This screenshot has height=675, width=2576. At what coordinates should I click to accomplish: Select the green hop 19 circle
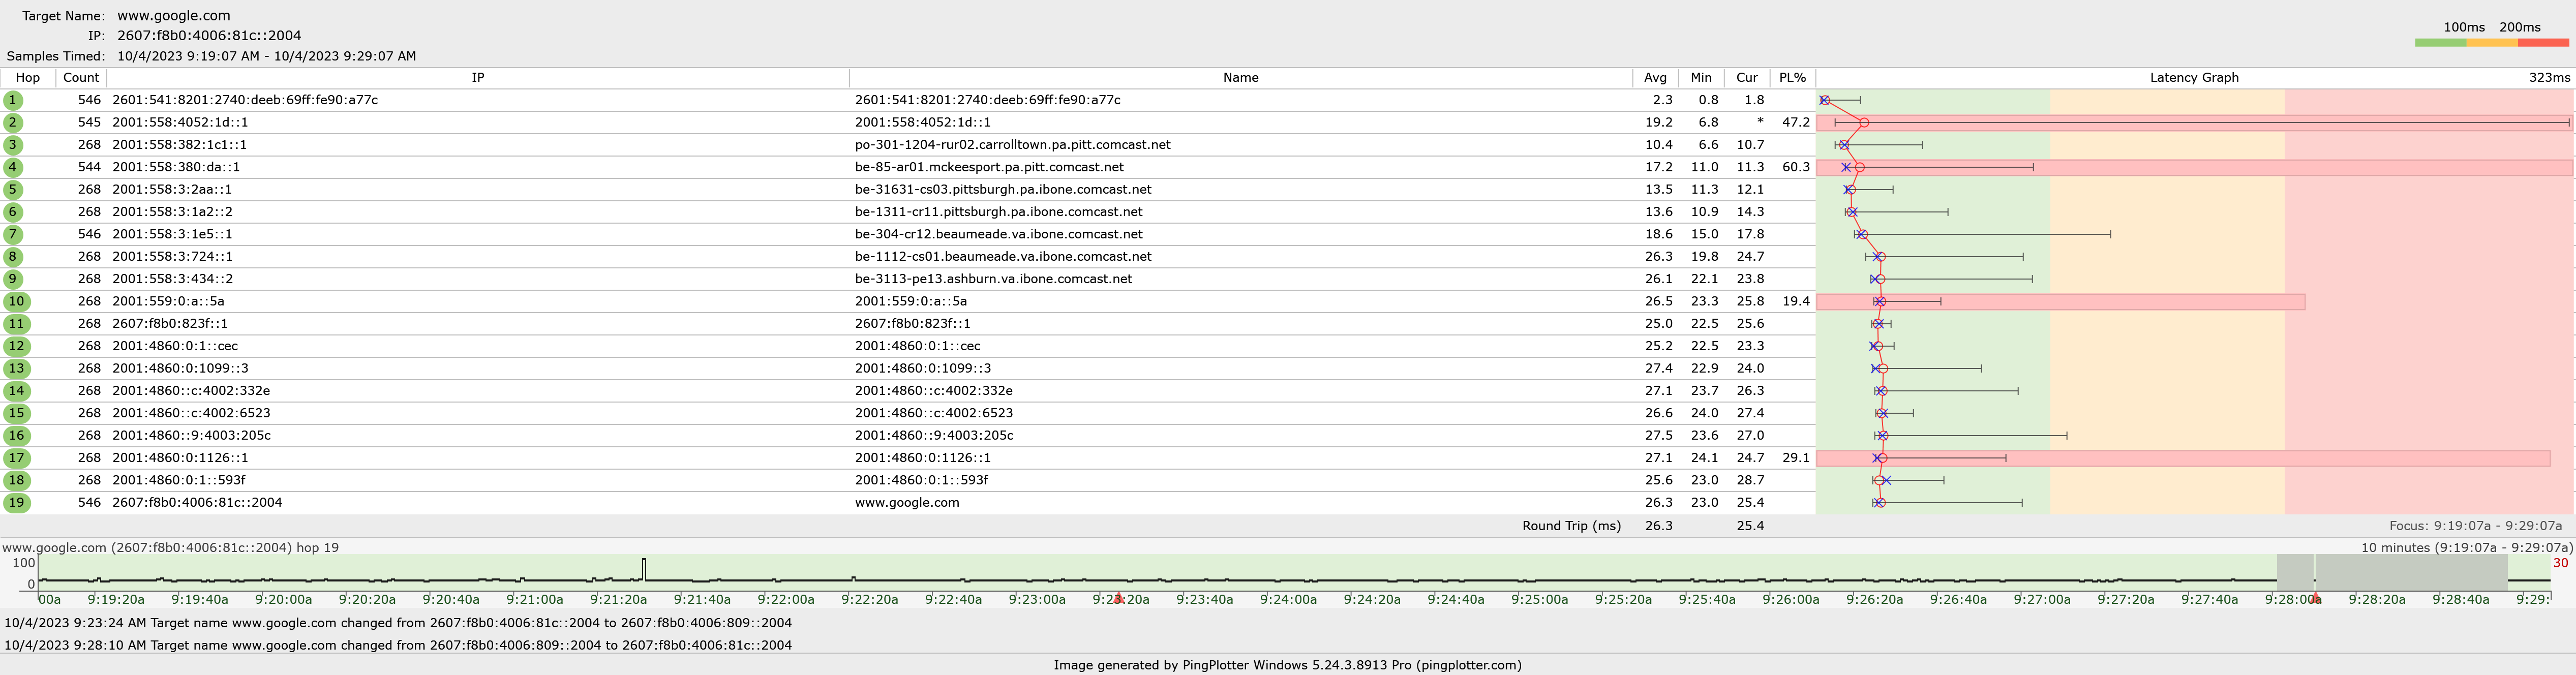pos(16,502)
